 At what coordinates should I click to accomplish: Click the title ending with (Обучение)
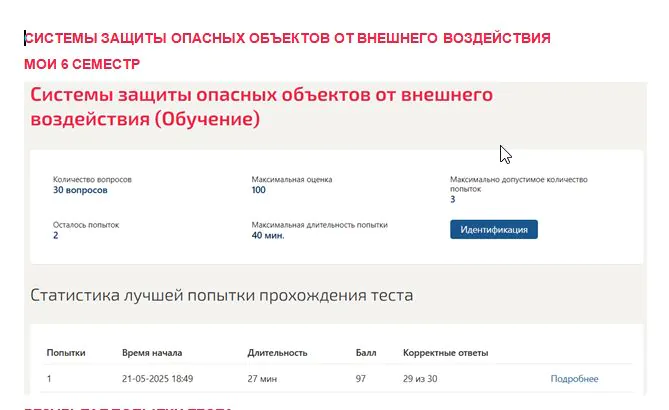[262, 107]
